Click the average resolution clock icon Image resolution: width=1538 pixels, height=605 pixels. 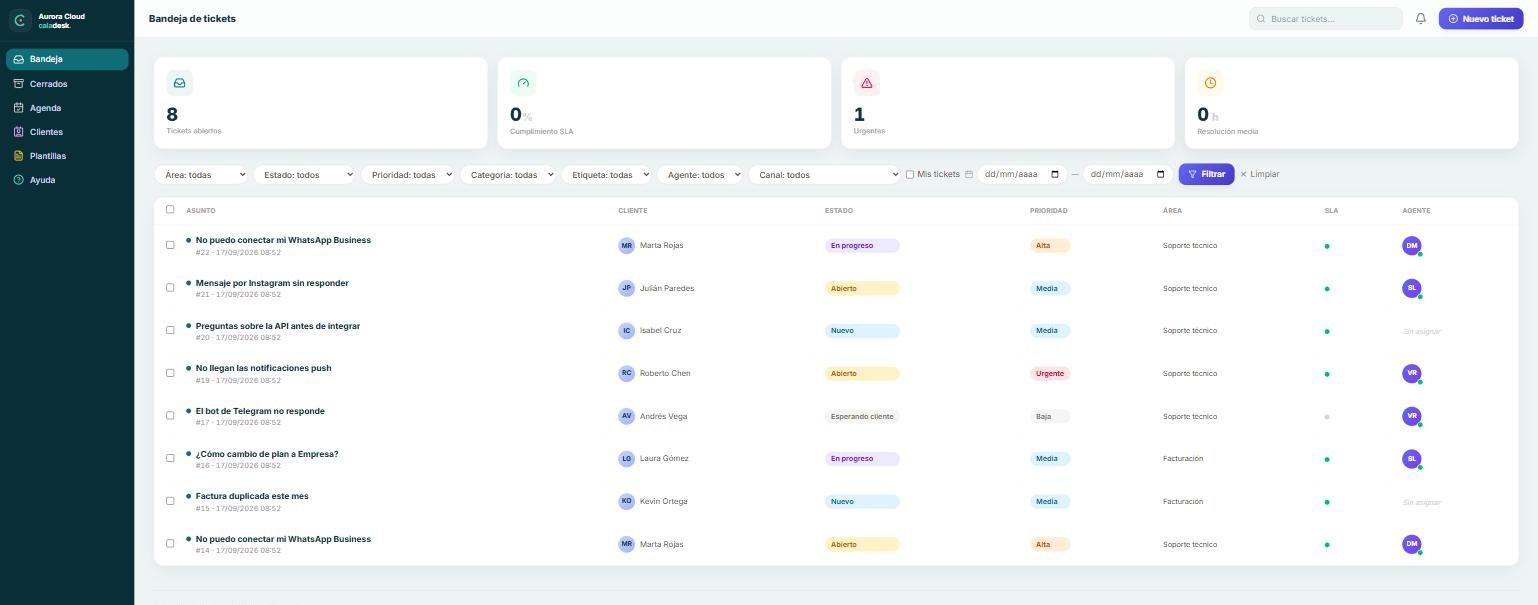coord(1210,83)
